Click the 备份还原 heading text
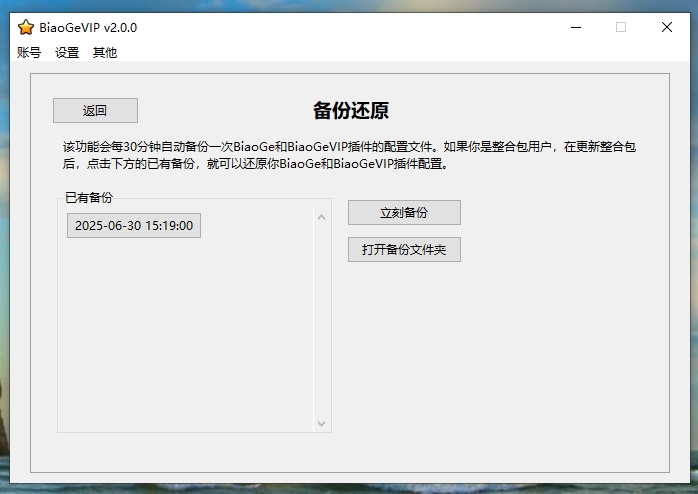Viewport: 698px width, 494px height. pos(351,110)
